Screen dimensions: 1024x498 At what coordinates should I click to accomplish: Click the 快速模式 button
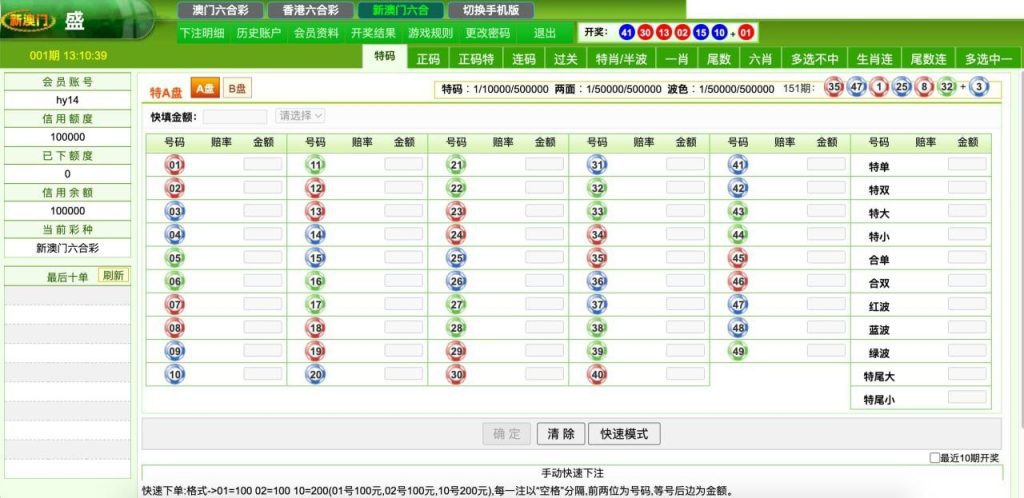(624, 434)
